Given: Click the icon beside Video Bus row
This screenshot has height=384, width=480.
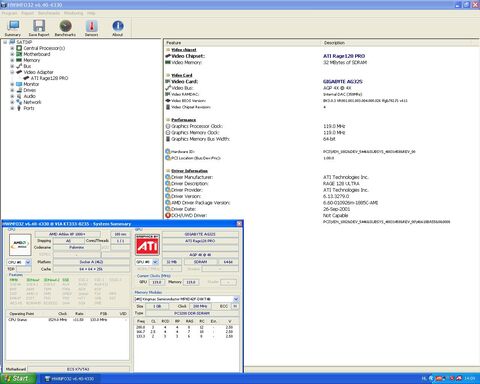Looking at the screenshot, I should point(168,88).
